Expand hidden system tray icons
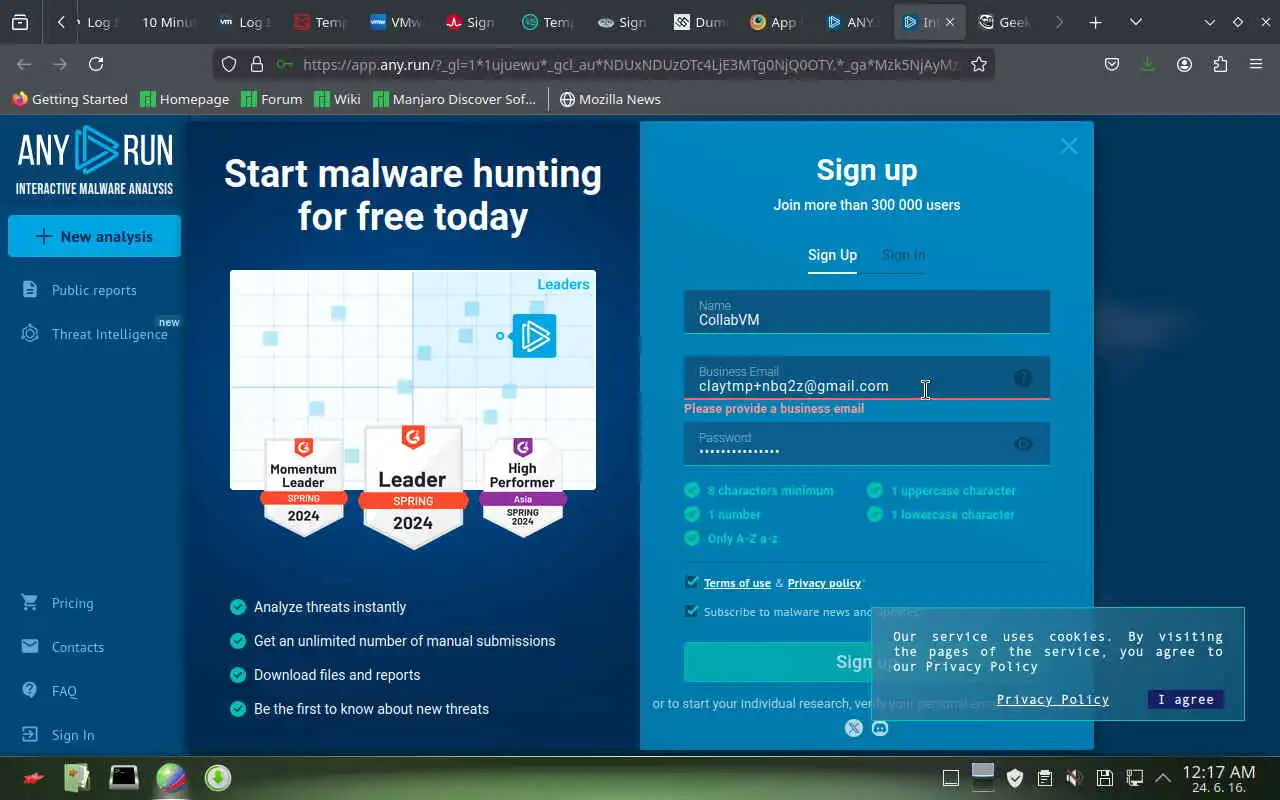This screenshot has height=800, width=1280. (1163, 778)
